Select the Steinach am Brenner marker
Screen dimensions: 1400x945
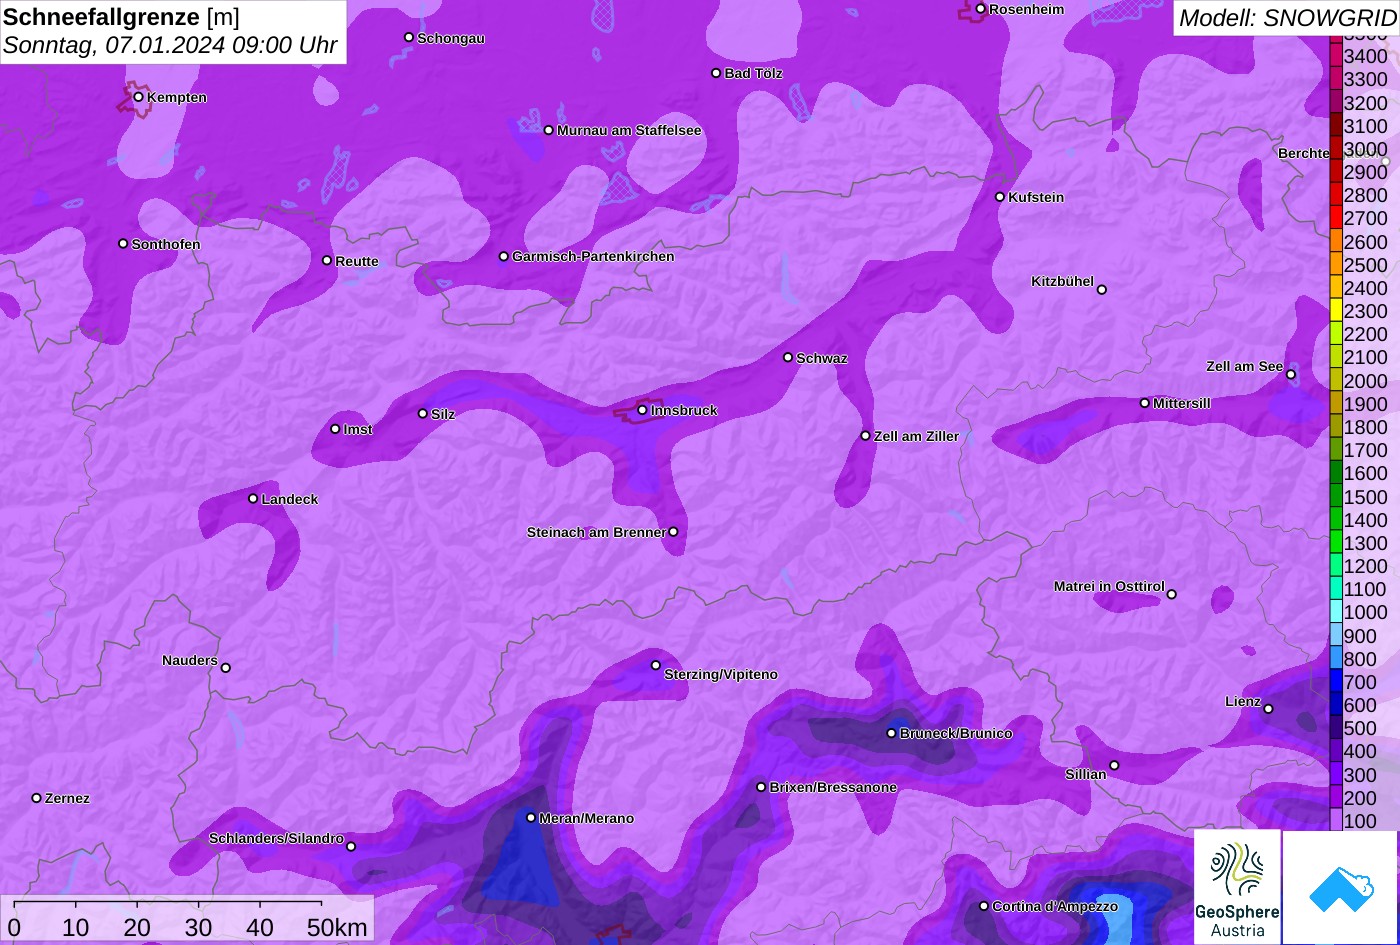tap(673, 532)
